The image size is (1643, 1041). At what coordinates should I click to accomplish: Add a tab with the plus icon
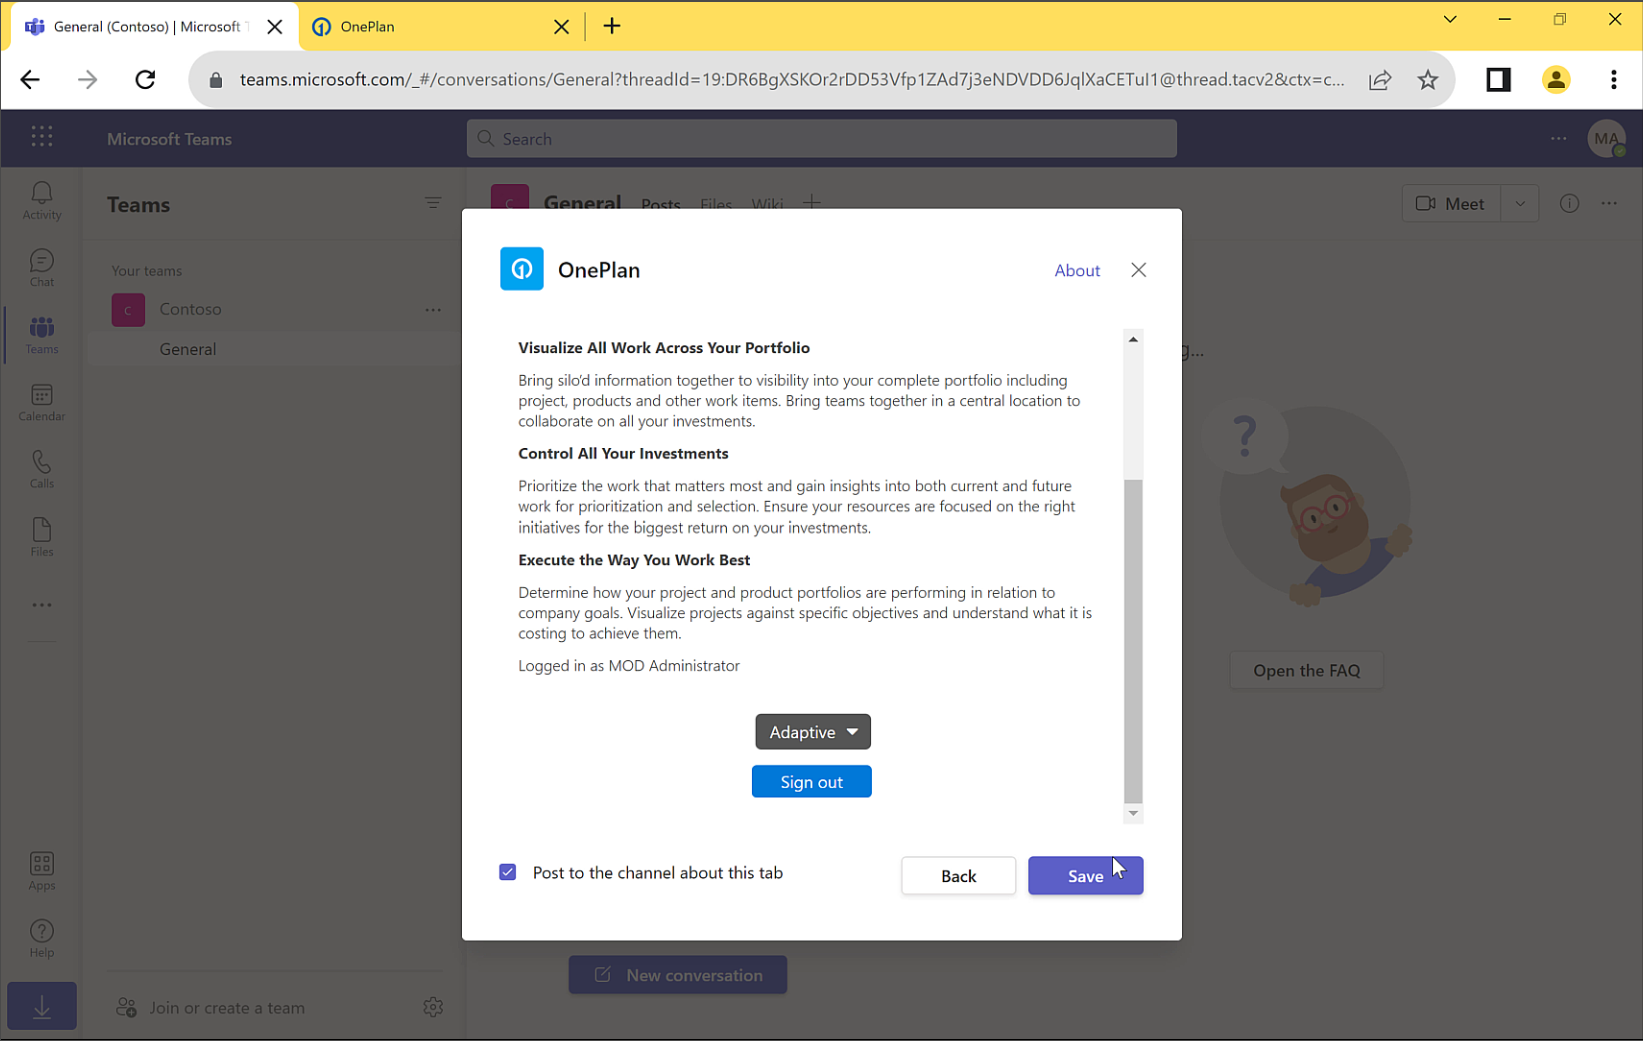[811, 202]
